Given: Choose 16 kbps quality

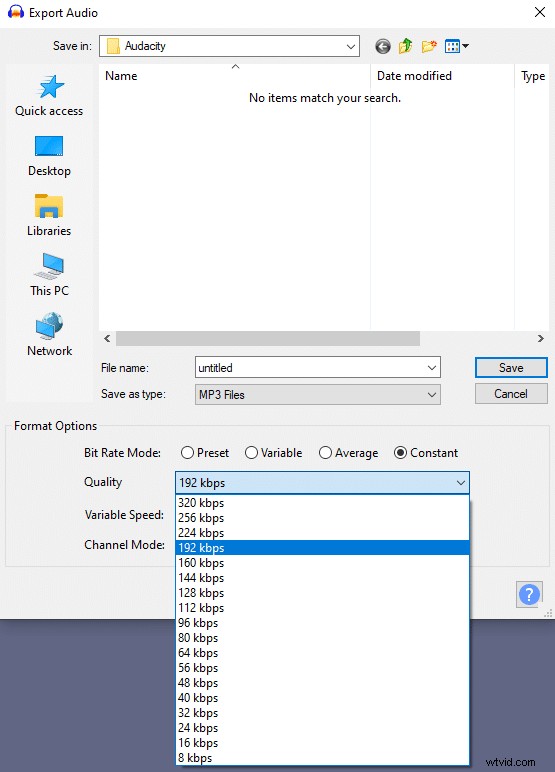Looking at the screenshot, I should [322, 743].
